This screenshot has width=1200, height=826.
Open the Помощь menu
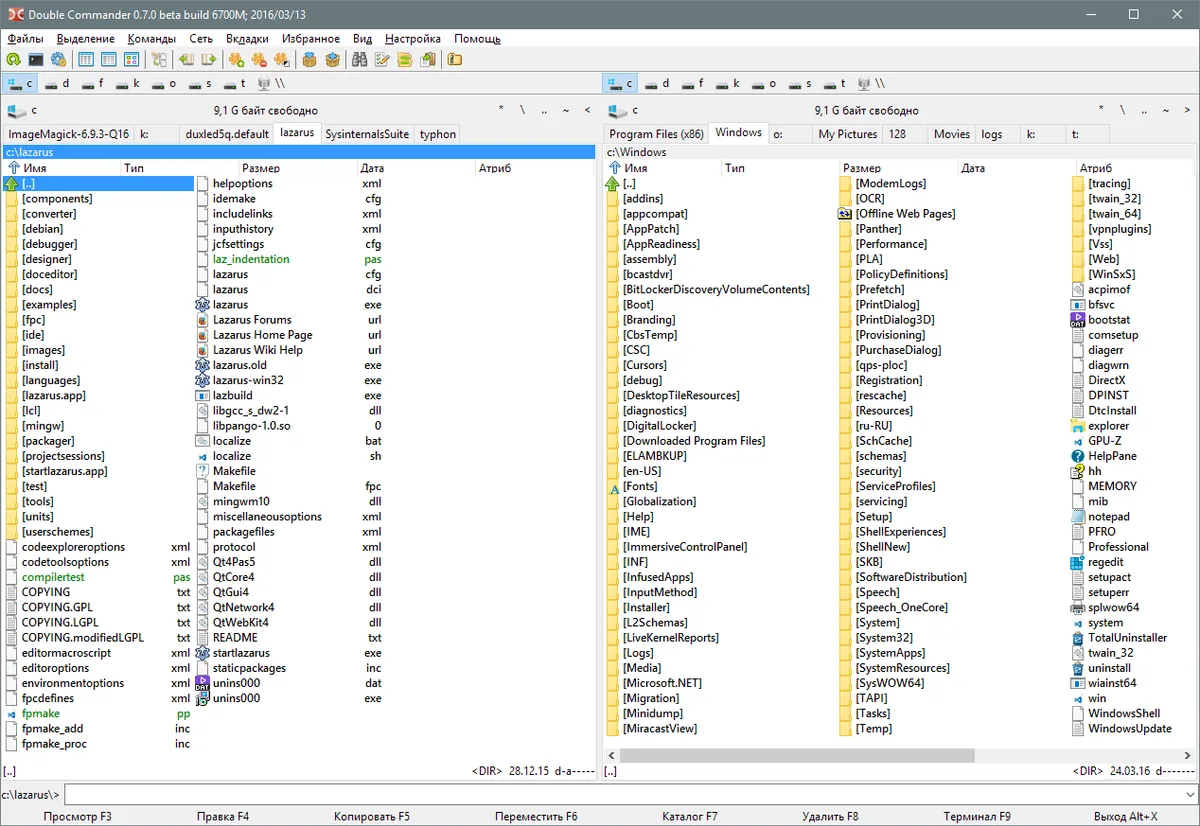478,39
